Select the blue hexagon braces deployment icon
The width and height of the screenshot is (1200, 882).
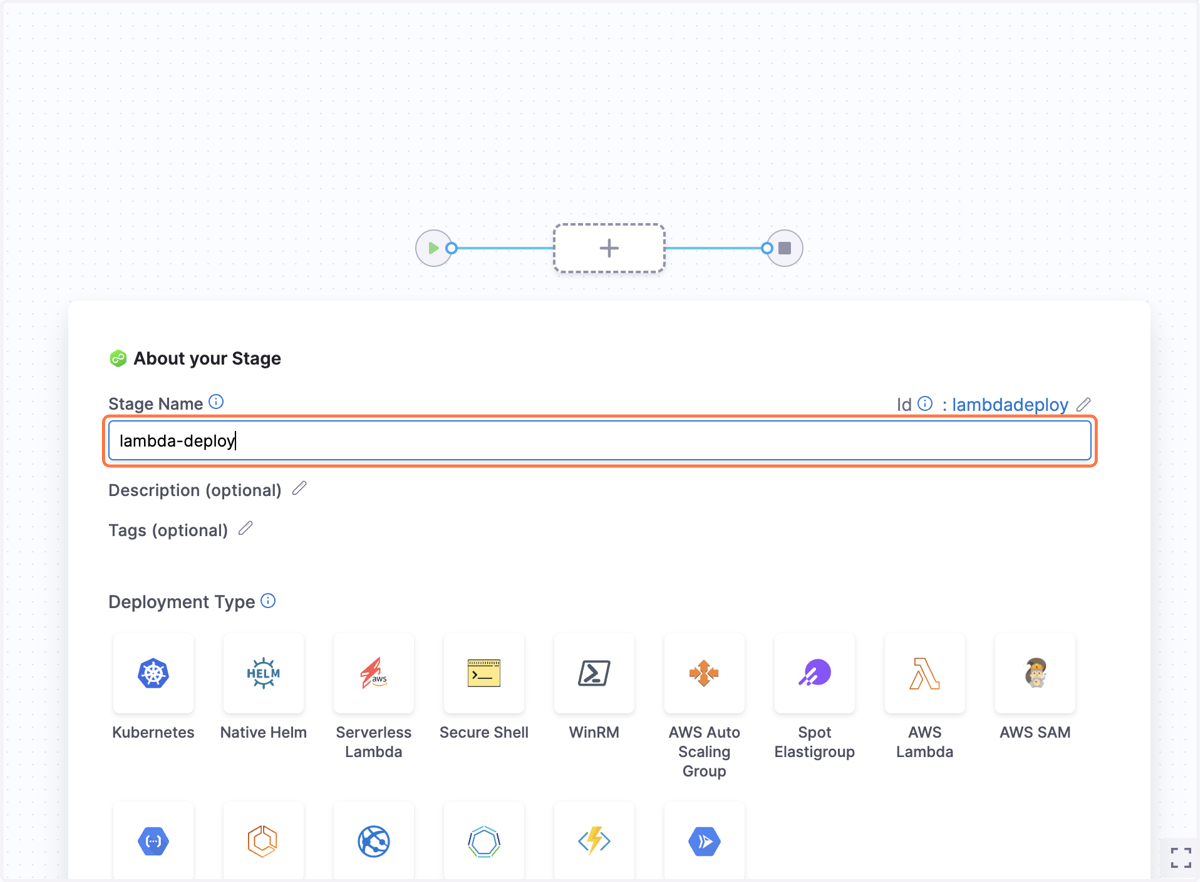(x=153, y=841)
